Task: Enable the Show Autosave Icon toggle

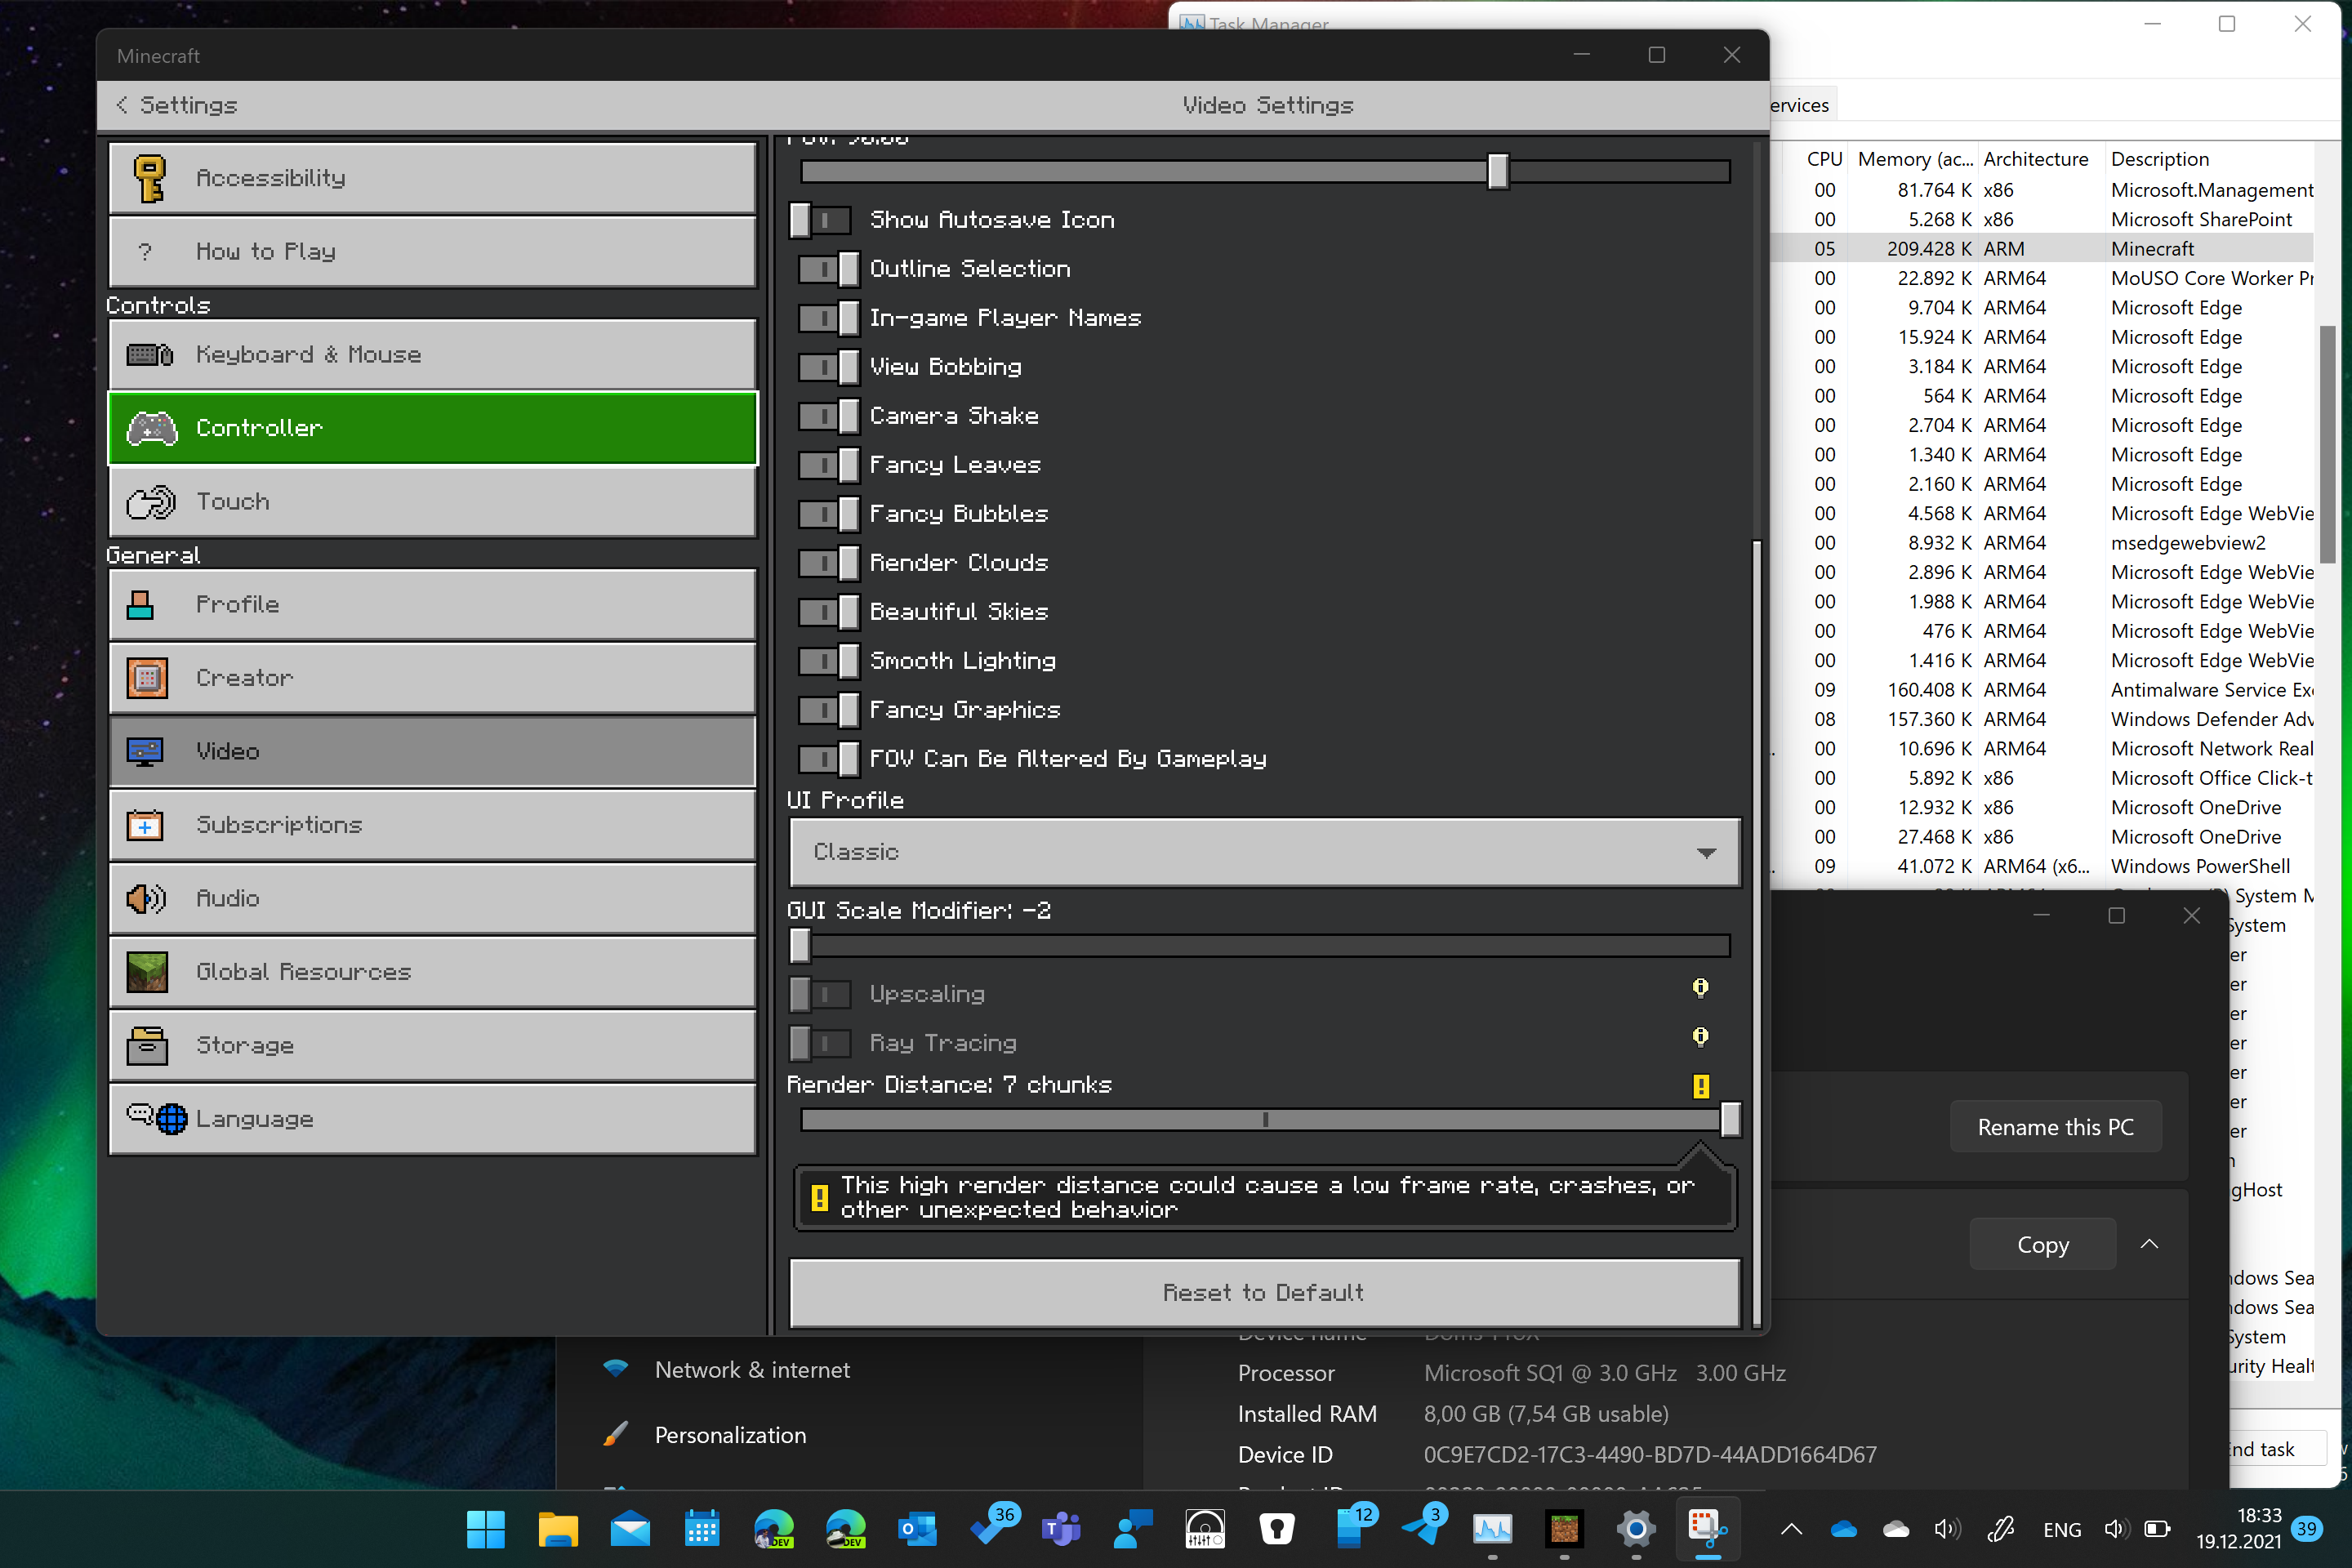Action: click(820, 220)
